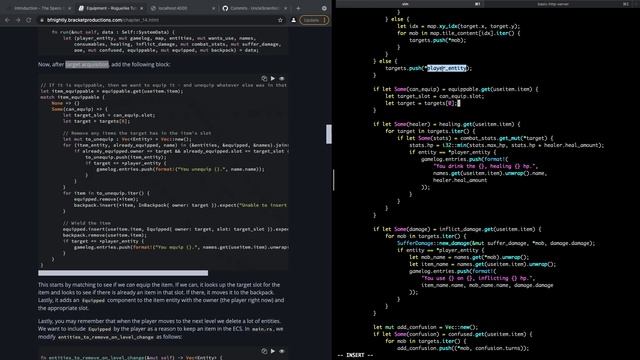Reload the bfnightly page
640x360 pixels.
[29, 20]
